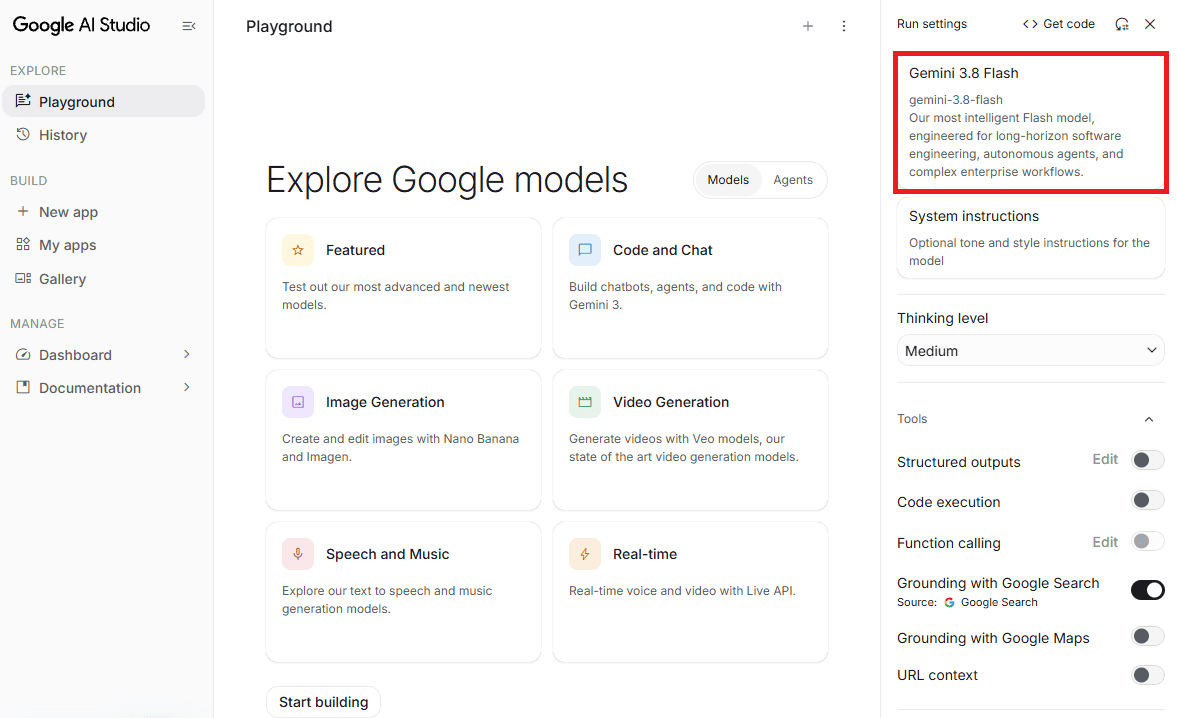
Task: Open the Featured models card
Action: pos(403,288)
